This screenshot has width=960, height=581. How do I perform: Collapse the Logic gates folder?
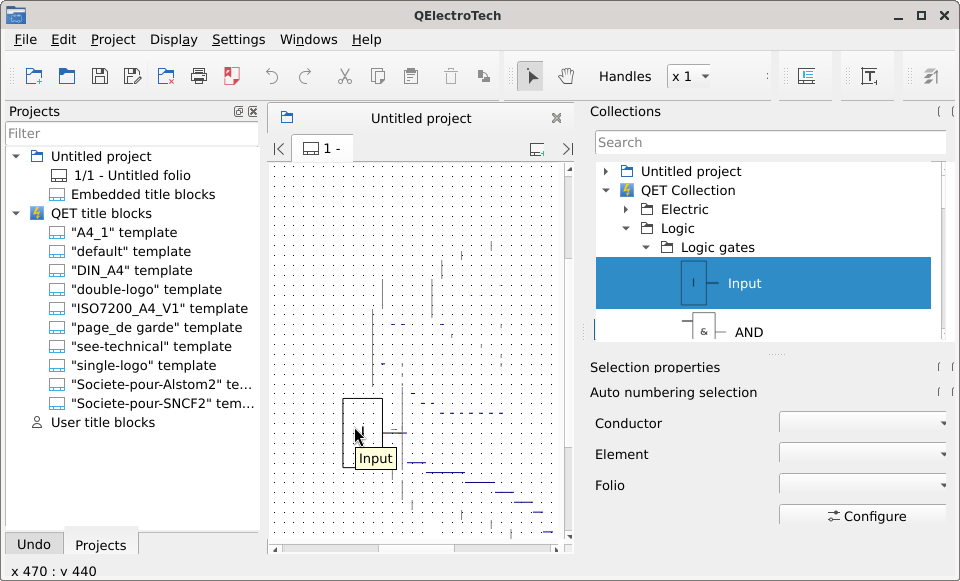646,247
